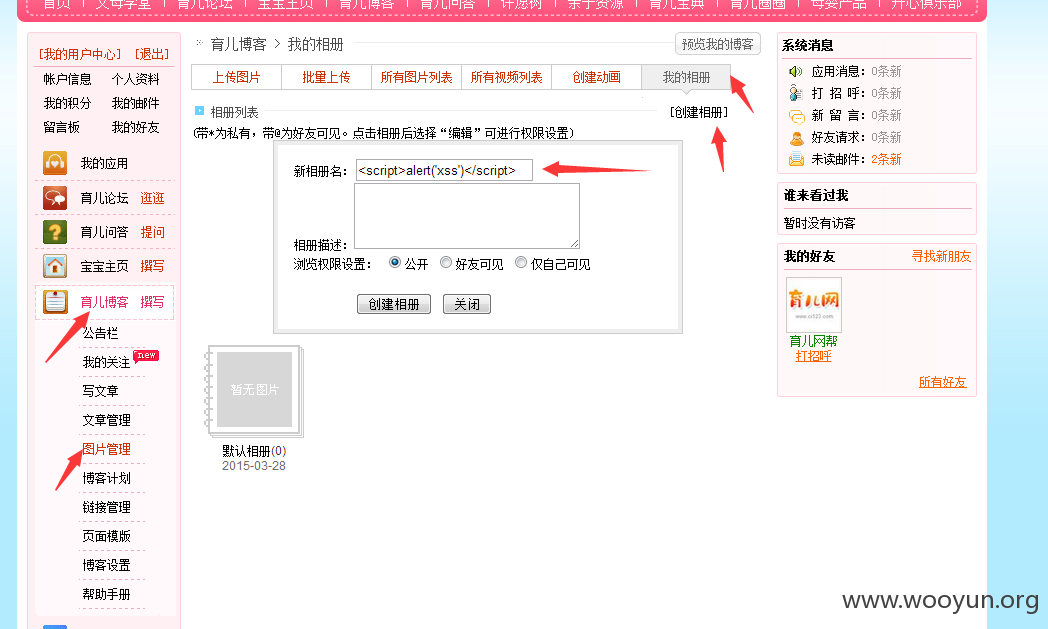The height and width of the screenshot is (629, 1048).
Task: Open 博客计划 in blog submenu
Action: coord(106,478)
